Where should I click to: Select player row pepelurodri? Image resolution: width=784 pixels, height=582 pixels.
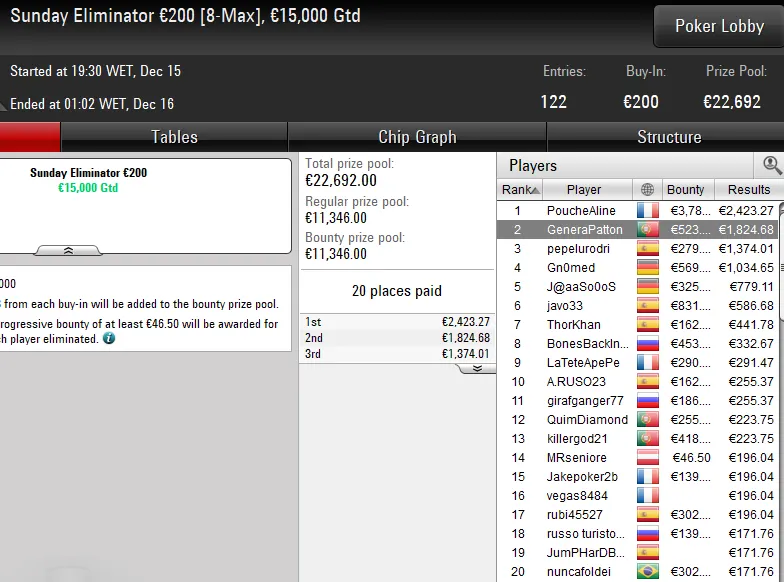tap(638, 248)
